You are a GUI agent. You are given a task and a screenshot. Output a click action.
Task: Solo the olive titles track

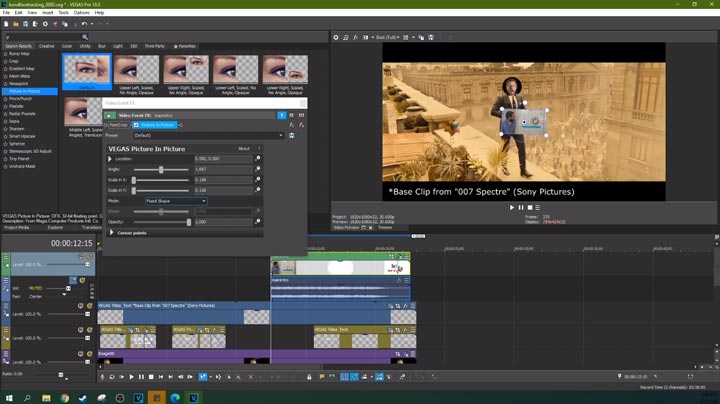tap(90, 330)
